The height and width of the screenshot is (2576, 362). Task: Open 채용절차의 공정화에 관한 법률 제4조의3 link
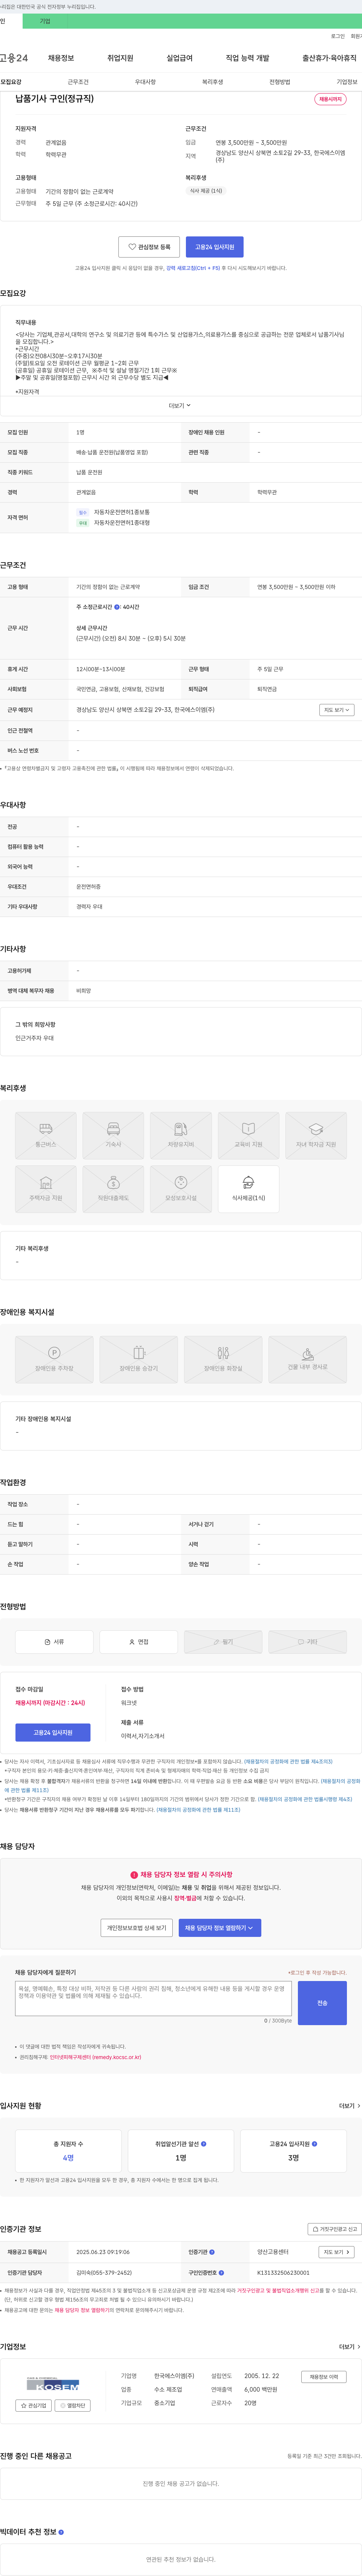[289, 1762]
